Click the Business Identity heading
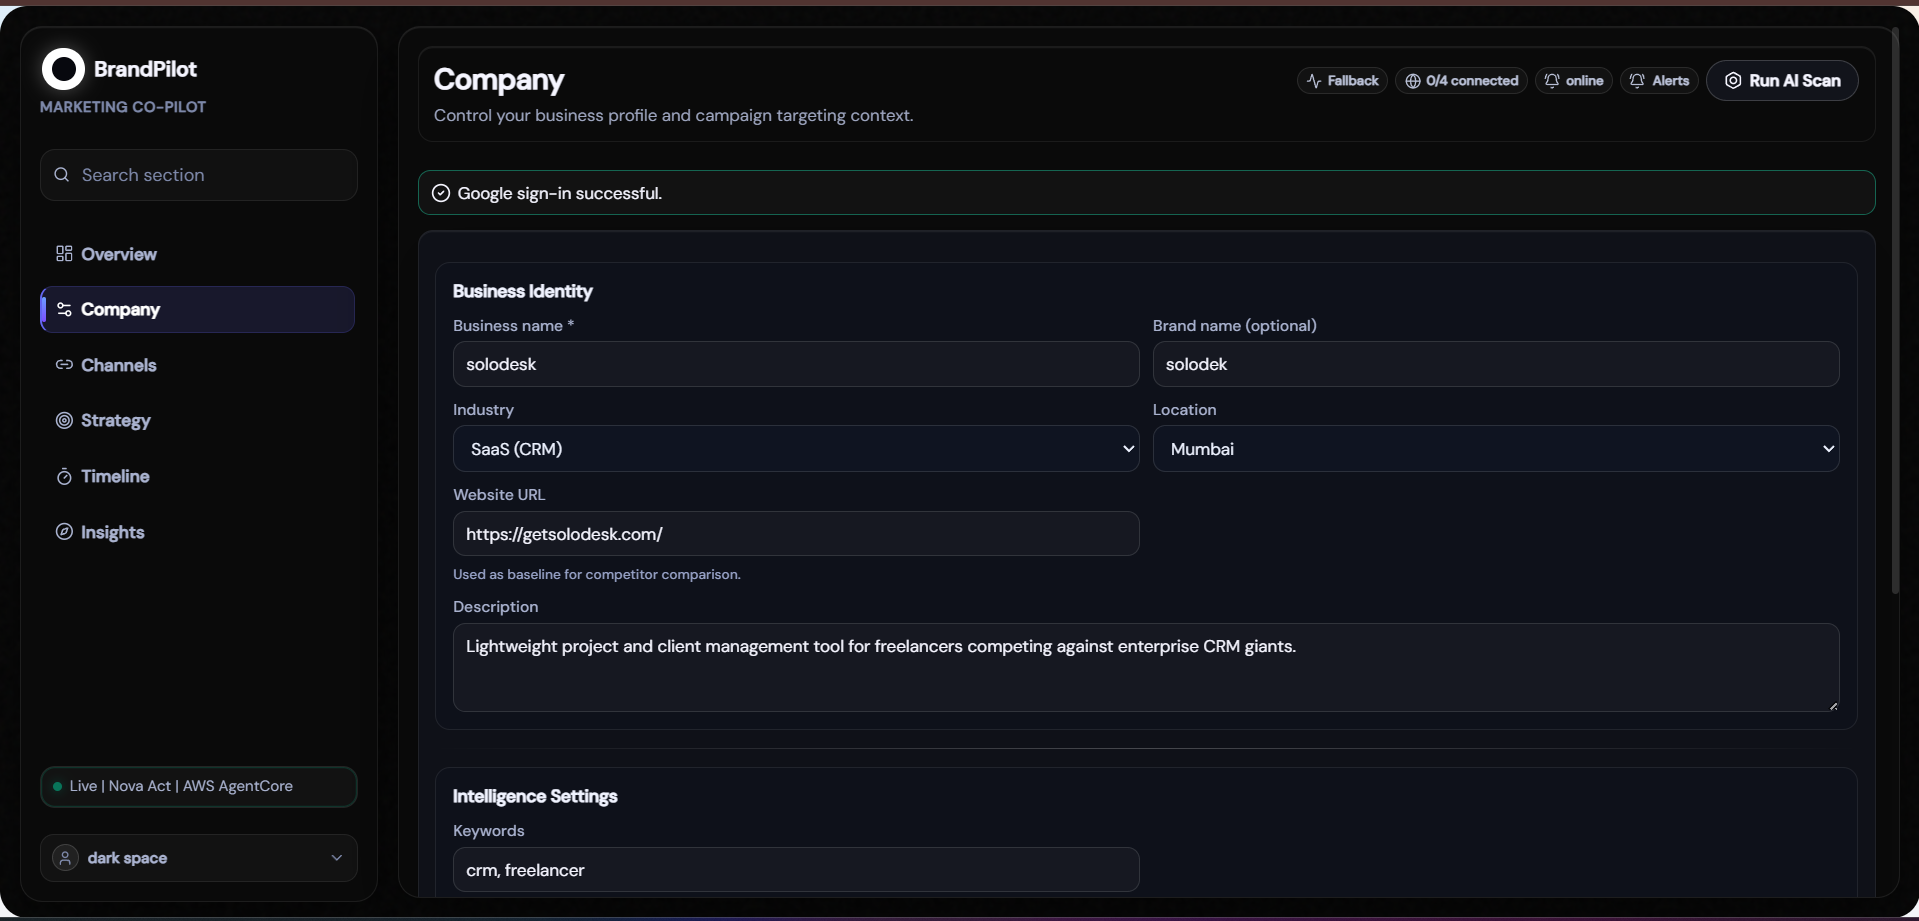The width and height of the screenshot is (1919, 921). pos(522,291)
